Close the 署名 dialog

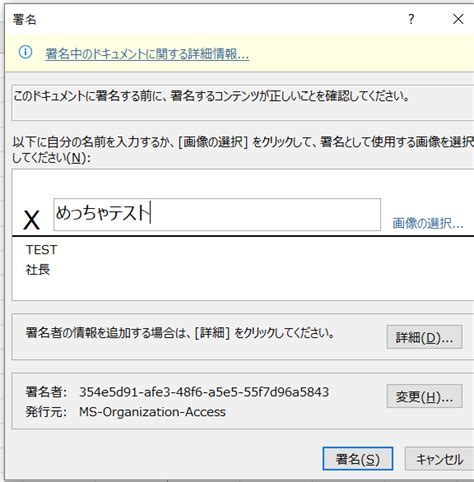point(458,19)
